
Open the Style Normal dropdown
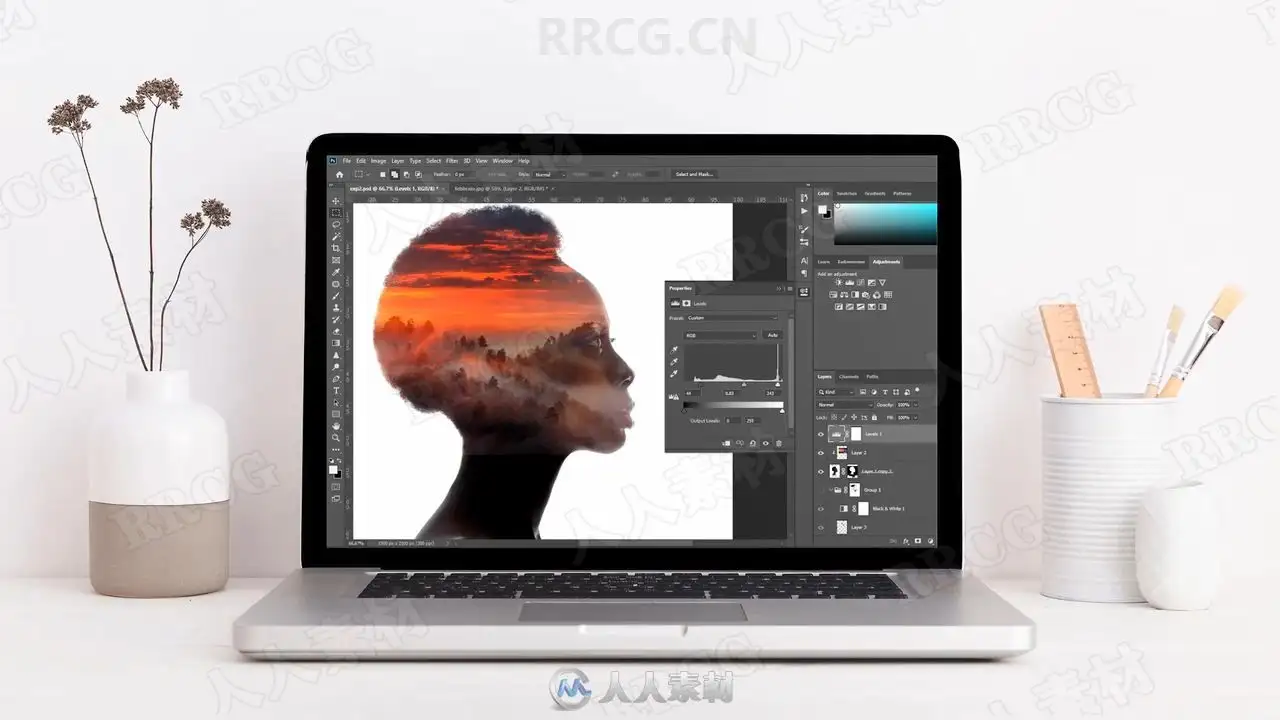click(550, 174)
